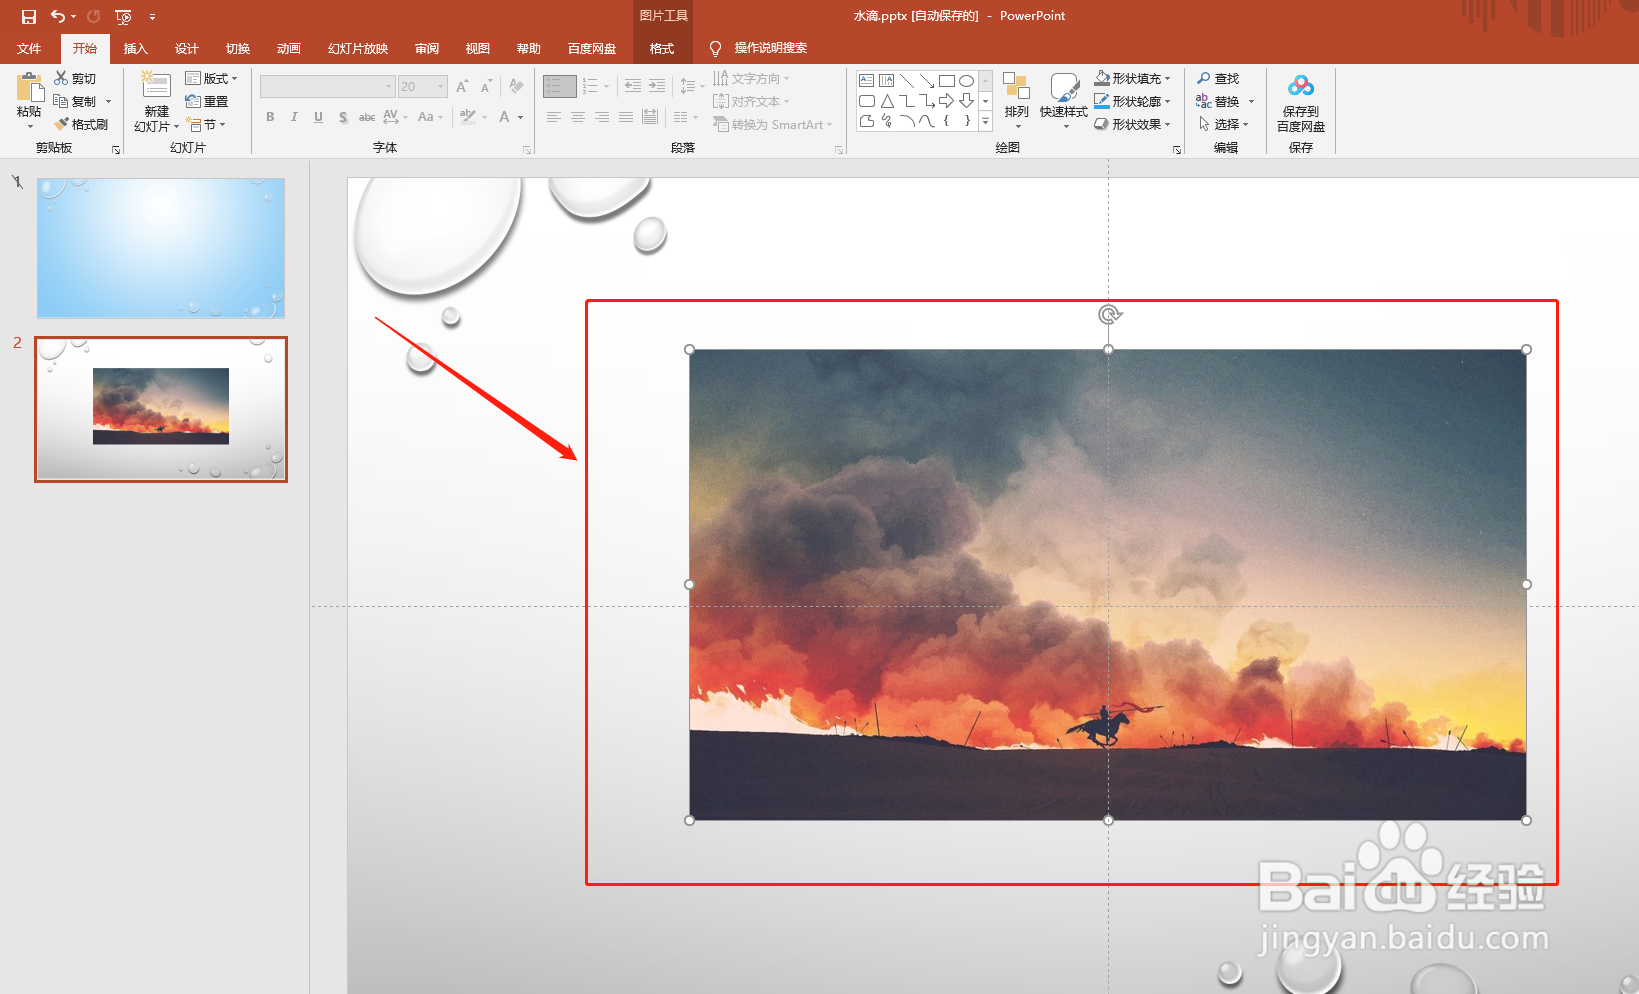
Task: Increase font size with the larger A icon
Action: 462,87
